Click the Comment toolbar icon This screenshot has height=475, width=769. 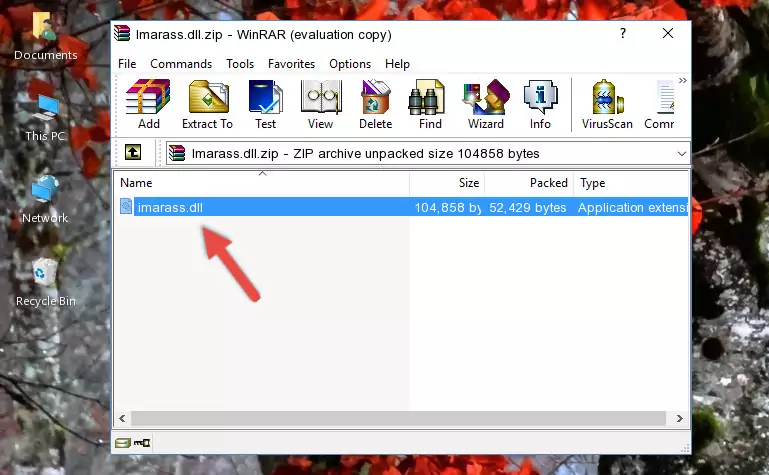tap(660, 104)
